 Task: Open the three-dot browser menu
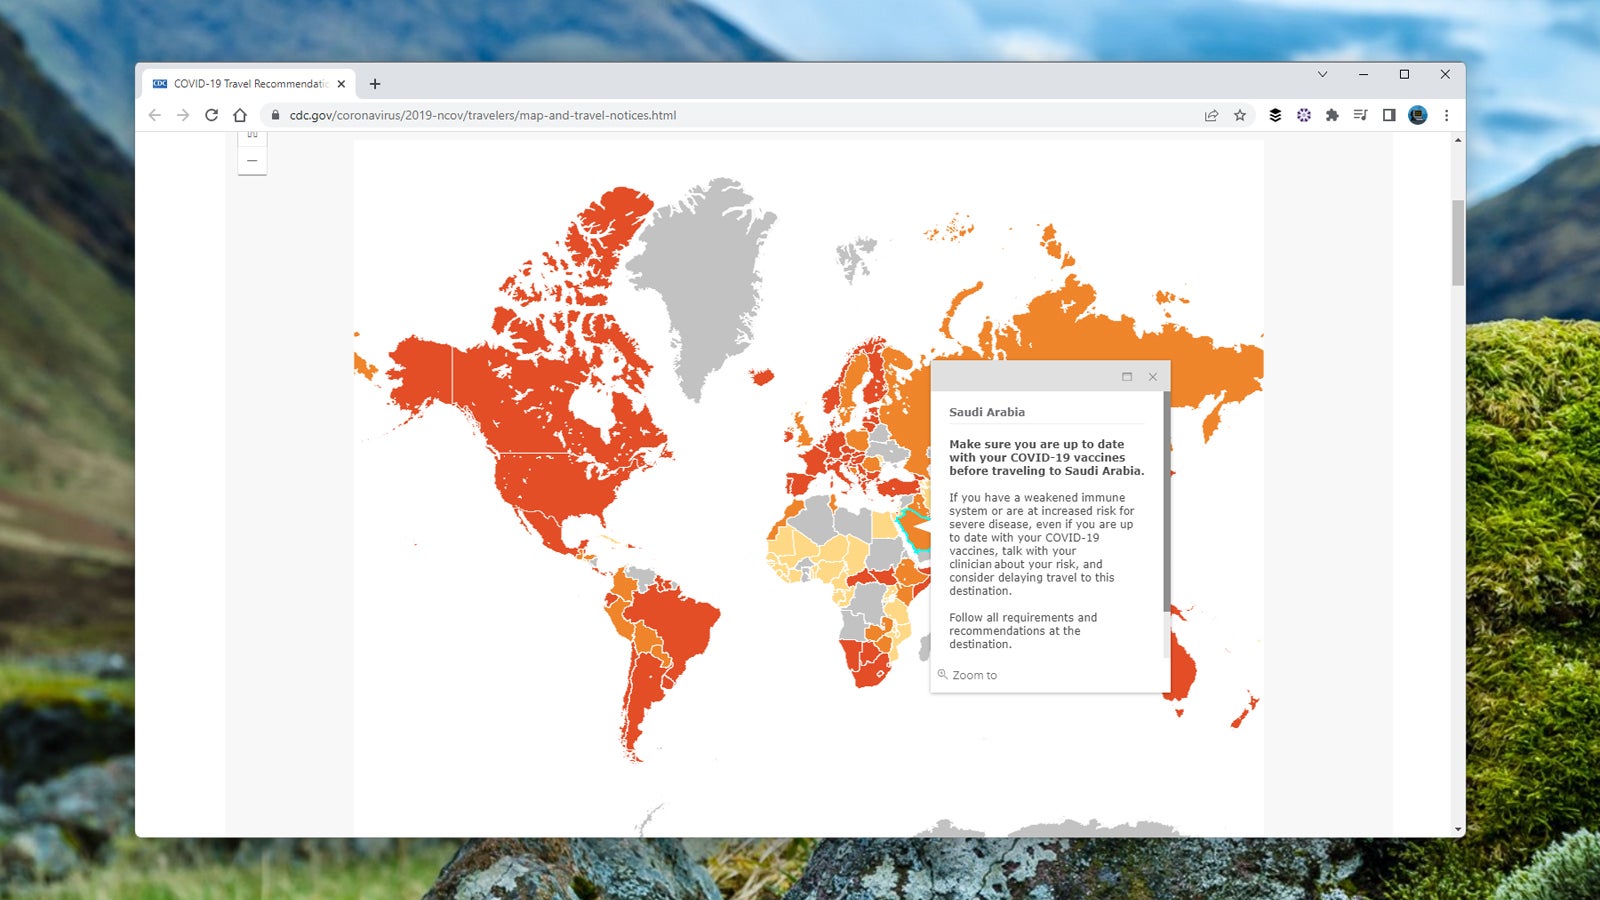[x=1447, y=115]
